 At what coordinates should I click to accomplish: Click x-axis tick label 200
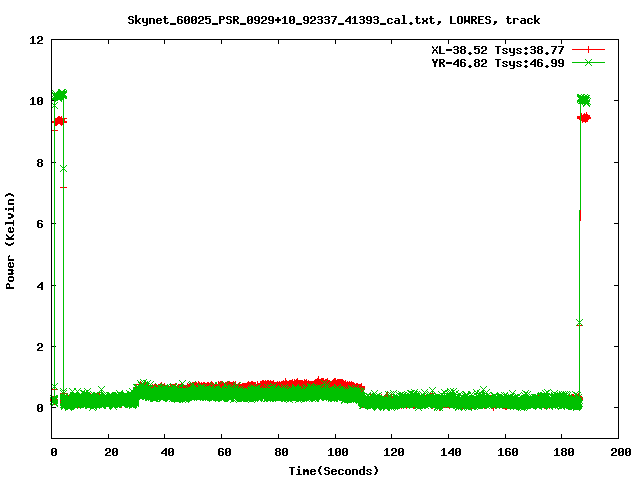pos(620,452)
